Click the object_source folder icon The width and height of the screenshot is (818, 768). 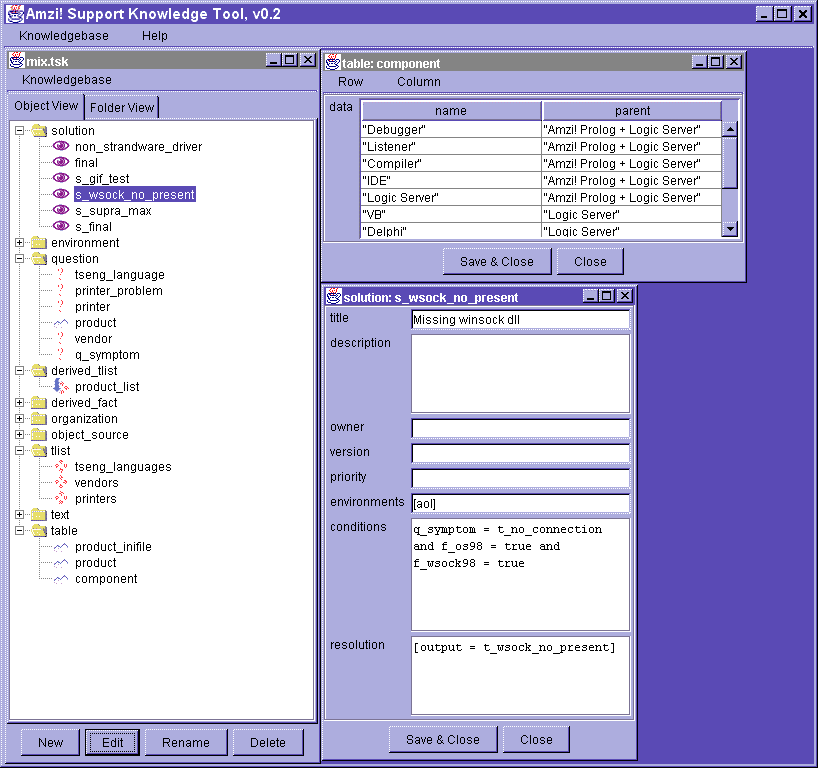point(39,435)
